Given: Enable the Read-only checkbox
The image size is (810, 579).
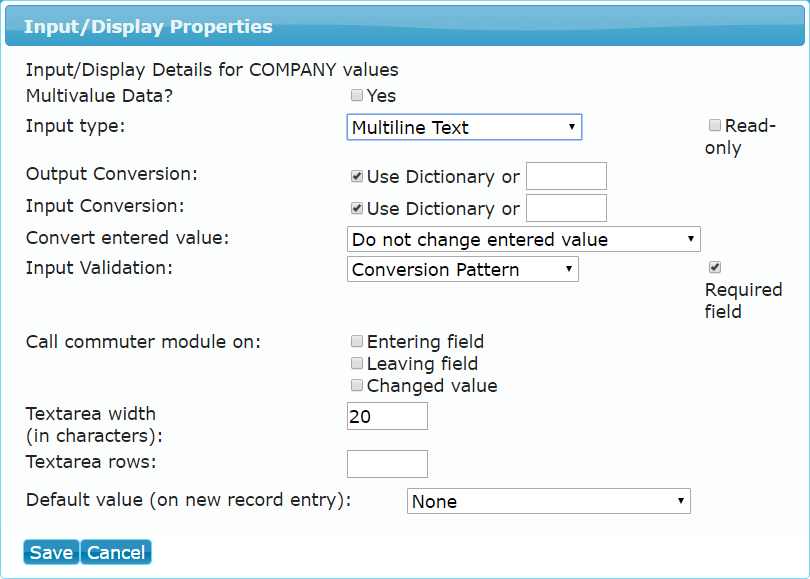Looking at the screenshot, I should [714, 125].
